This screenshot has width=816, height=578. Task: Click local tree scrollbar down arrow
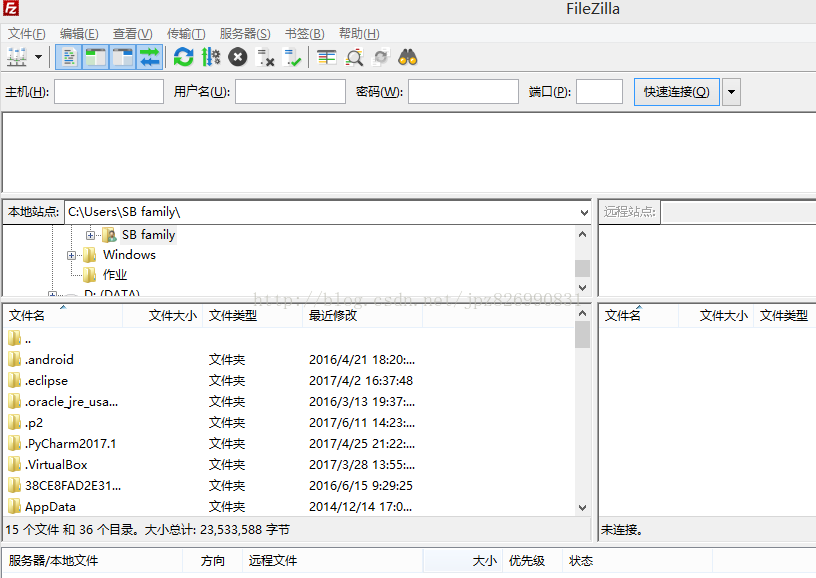[x=582, y=288]
